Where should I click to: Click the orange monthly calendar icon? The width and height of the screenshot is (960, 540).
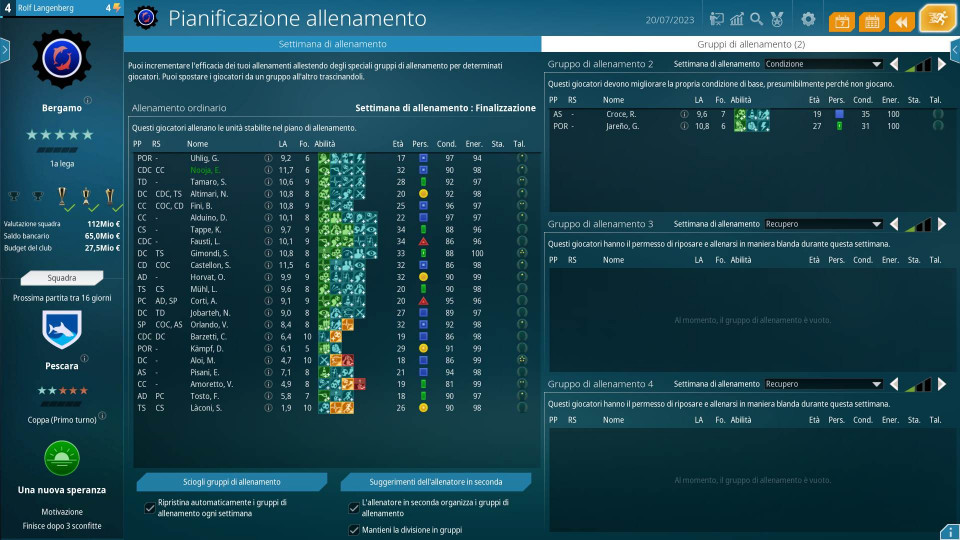[871, 21]
